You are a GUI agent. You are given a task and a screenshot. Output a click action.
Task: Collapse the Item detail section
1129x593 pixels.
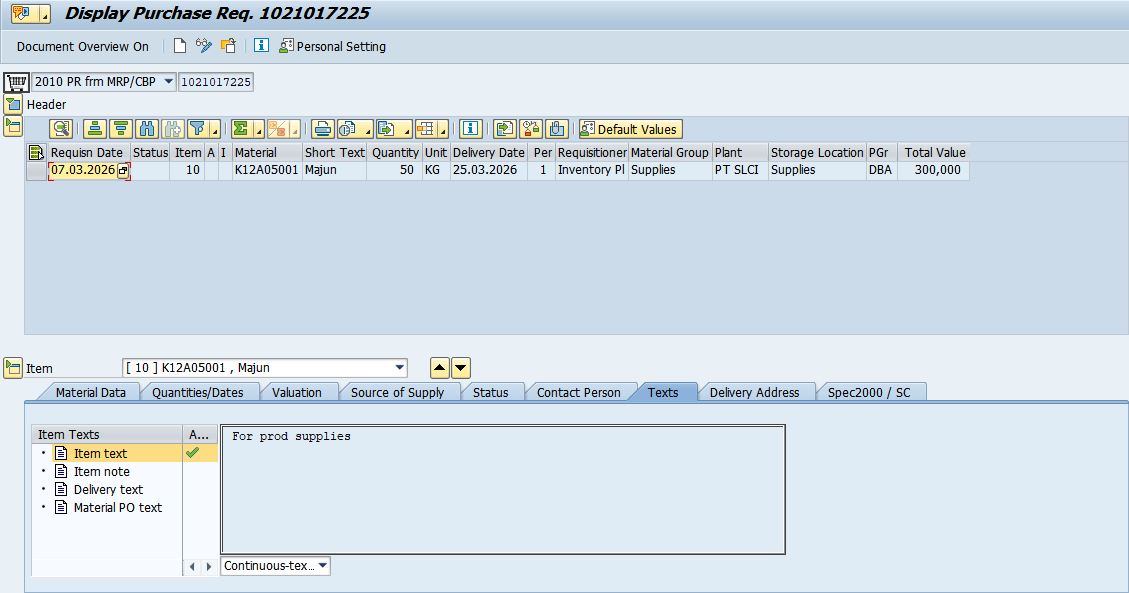13,368
